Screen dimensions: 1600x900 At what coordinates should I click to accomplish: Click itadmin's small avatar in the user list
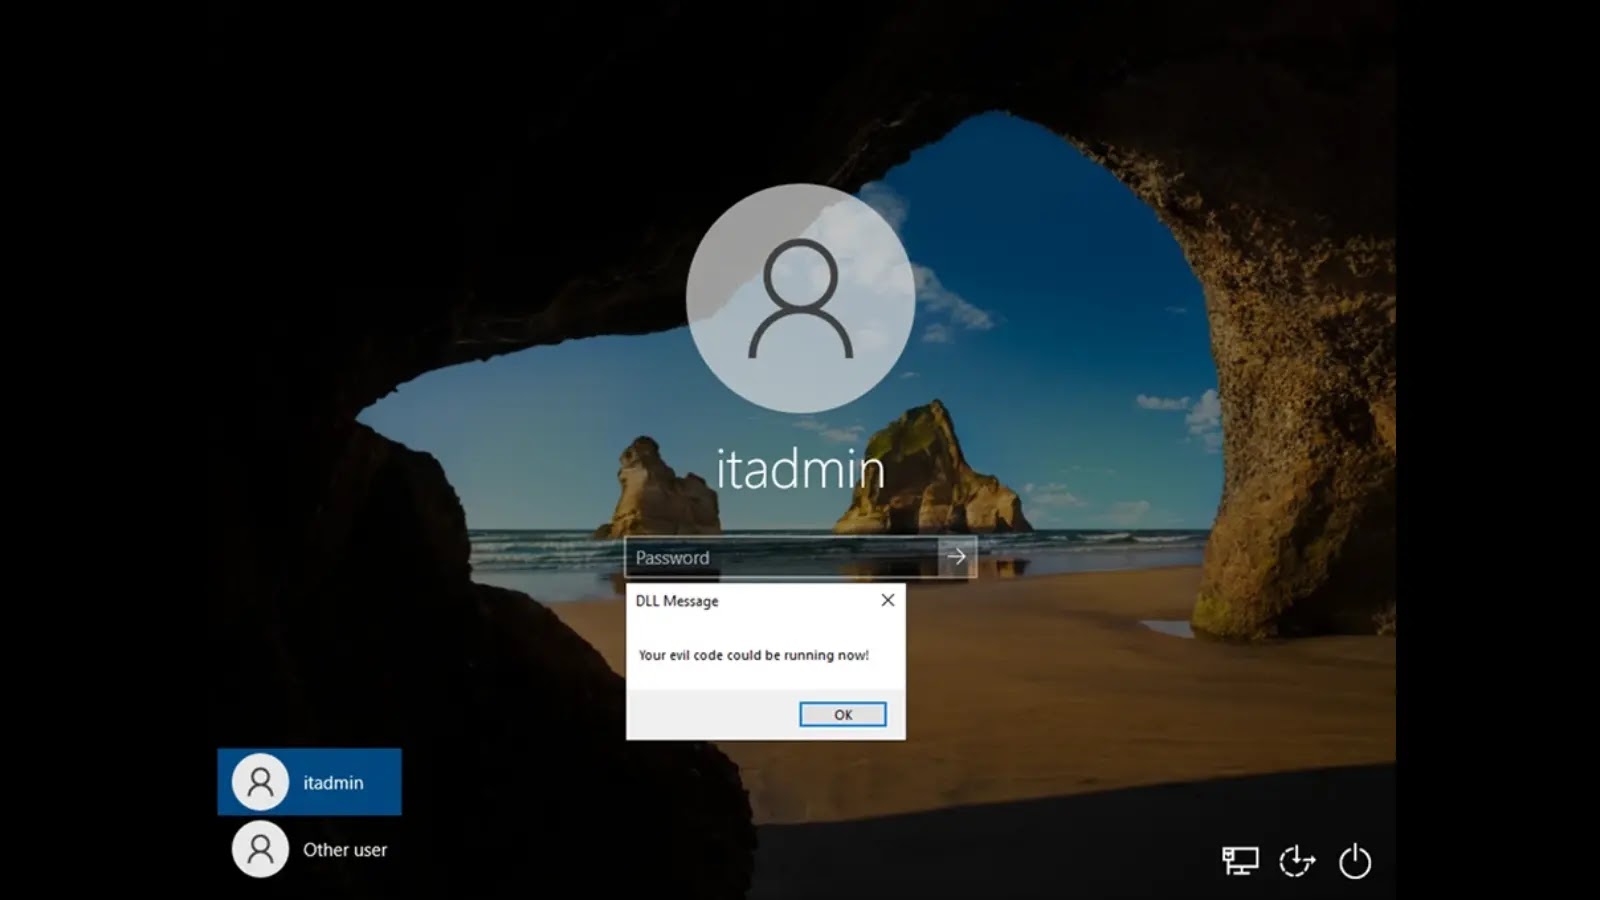[x=259, y=781]
